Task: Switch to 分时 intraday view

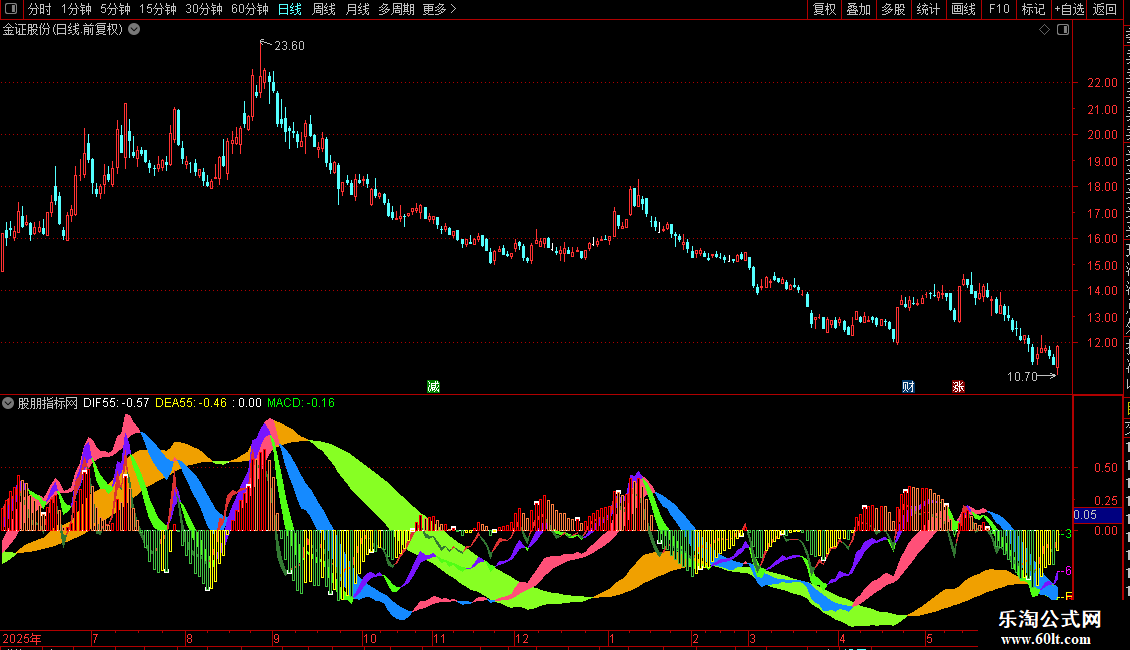Action: point(40,9)
